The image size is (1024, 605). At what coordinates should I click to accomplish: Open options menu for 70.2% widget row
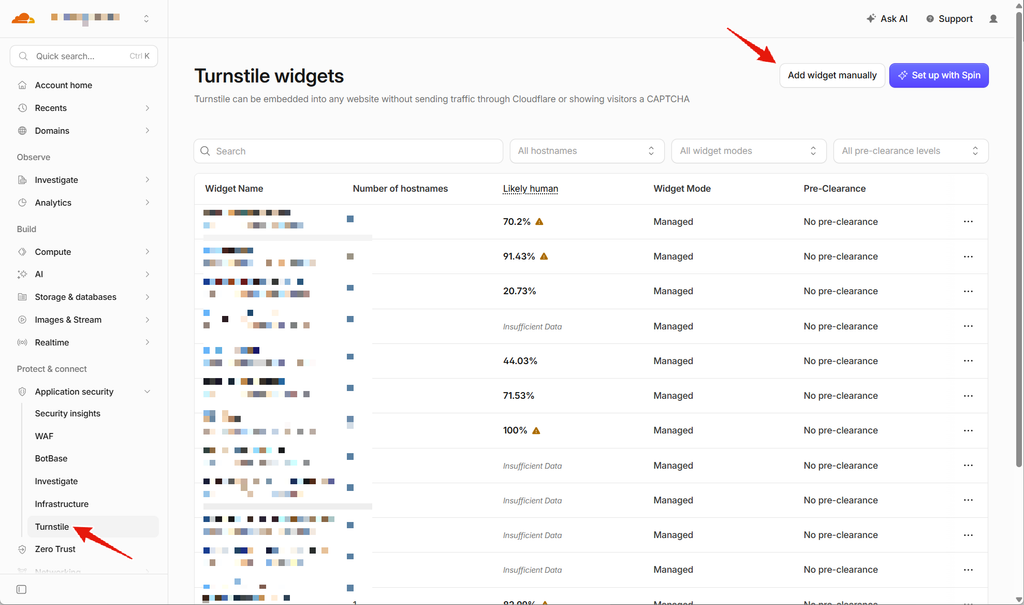[x=968, y=221]
